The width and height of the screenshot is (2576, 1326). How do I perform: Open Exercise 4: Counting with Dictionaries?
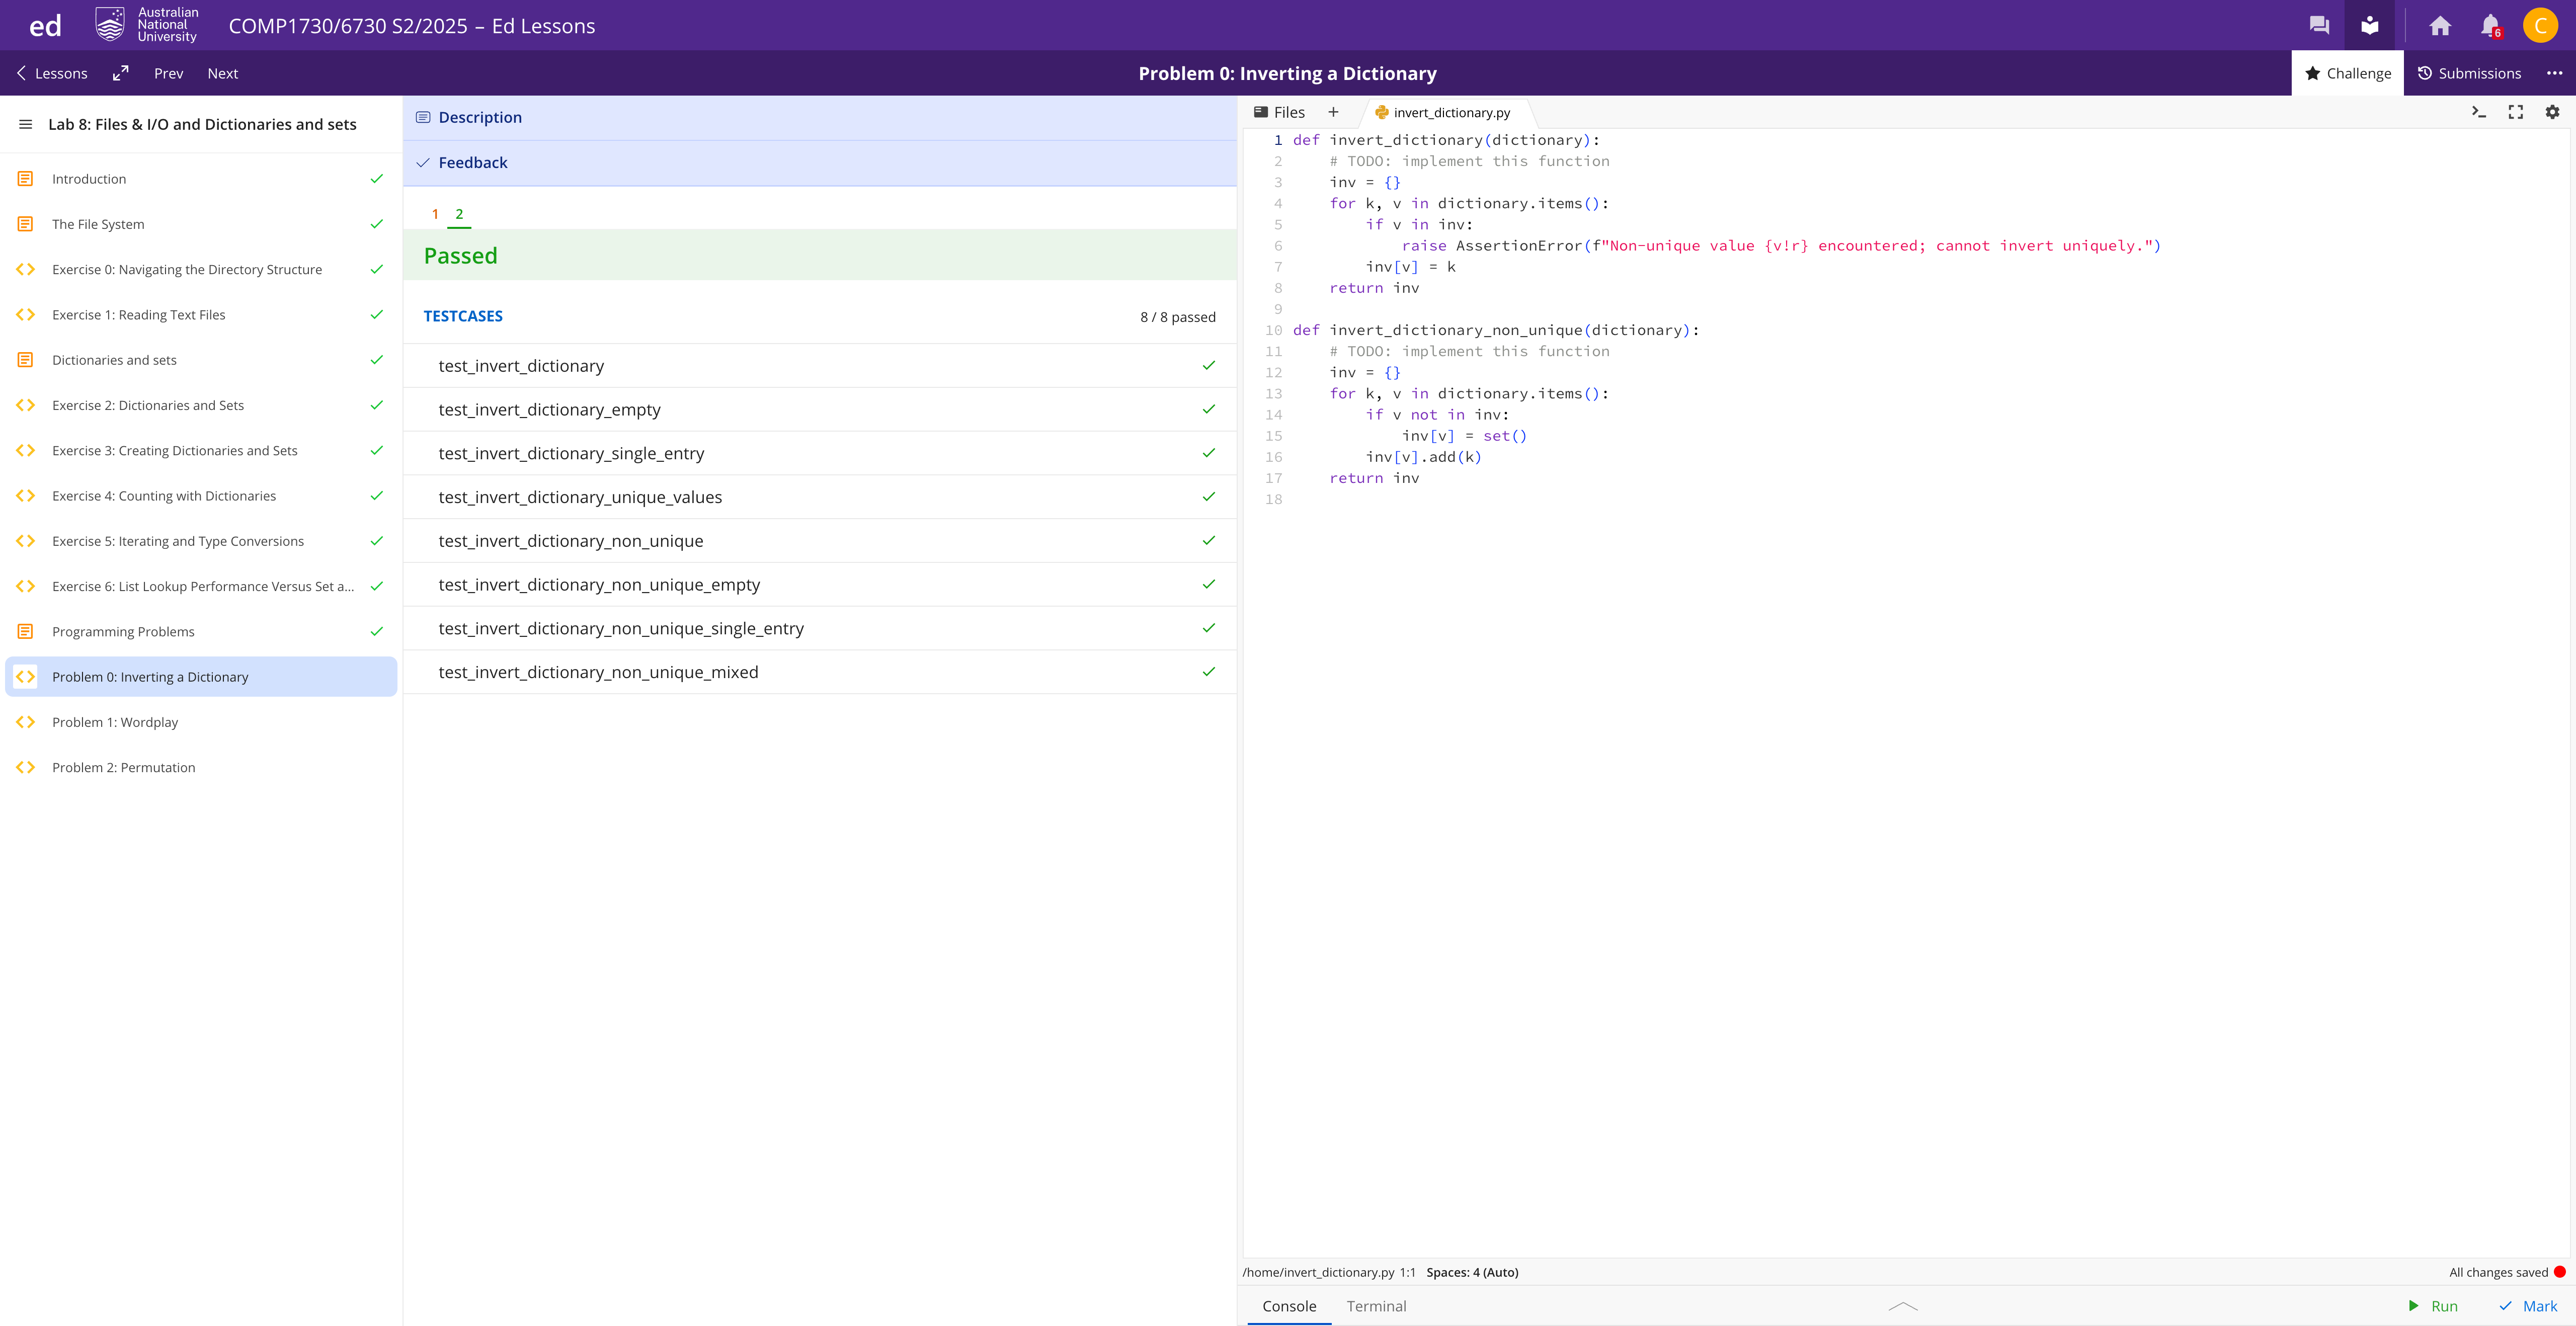[x=201, y=496]
